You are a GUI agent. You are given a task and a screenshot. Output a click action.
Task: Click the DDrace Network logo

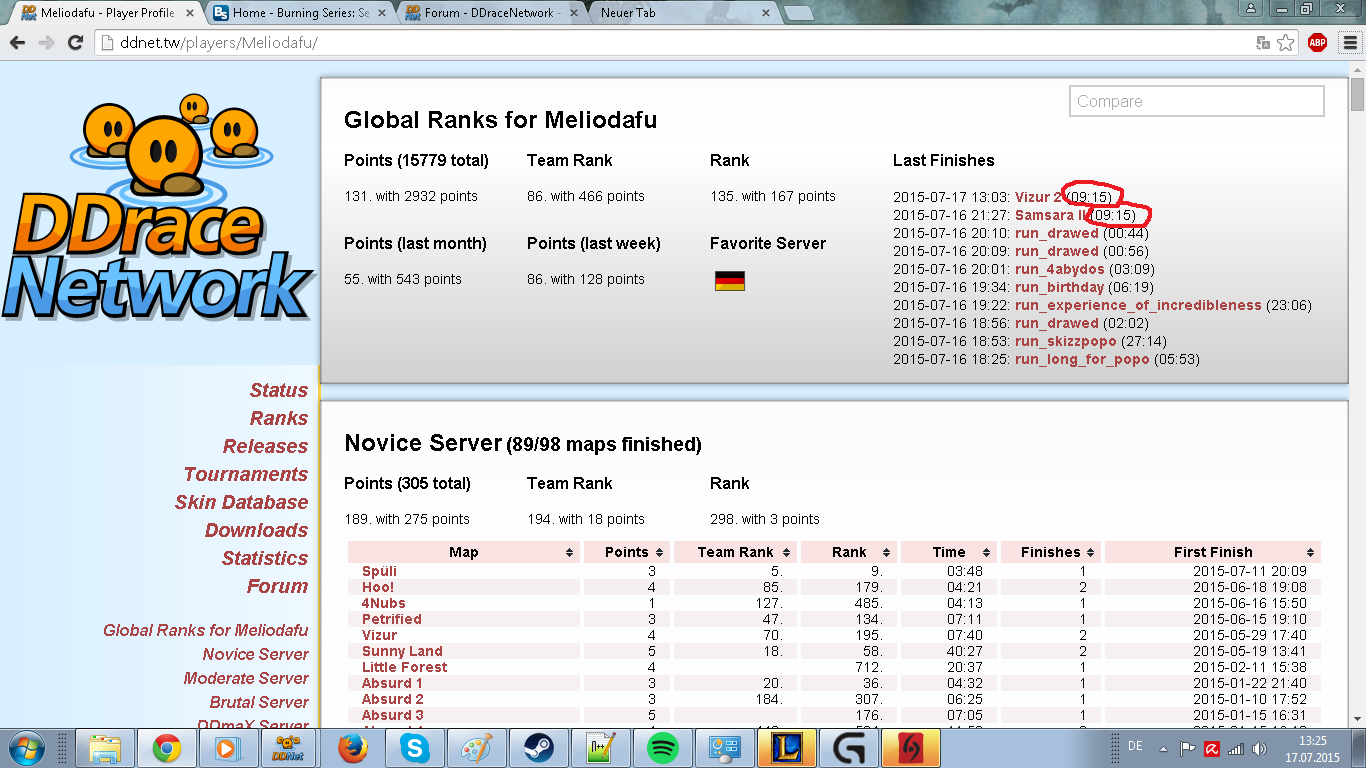tap(160, 210)
